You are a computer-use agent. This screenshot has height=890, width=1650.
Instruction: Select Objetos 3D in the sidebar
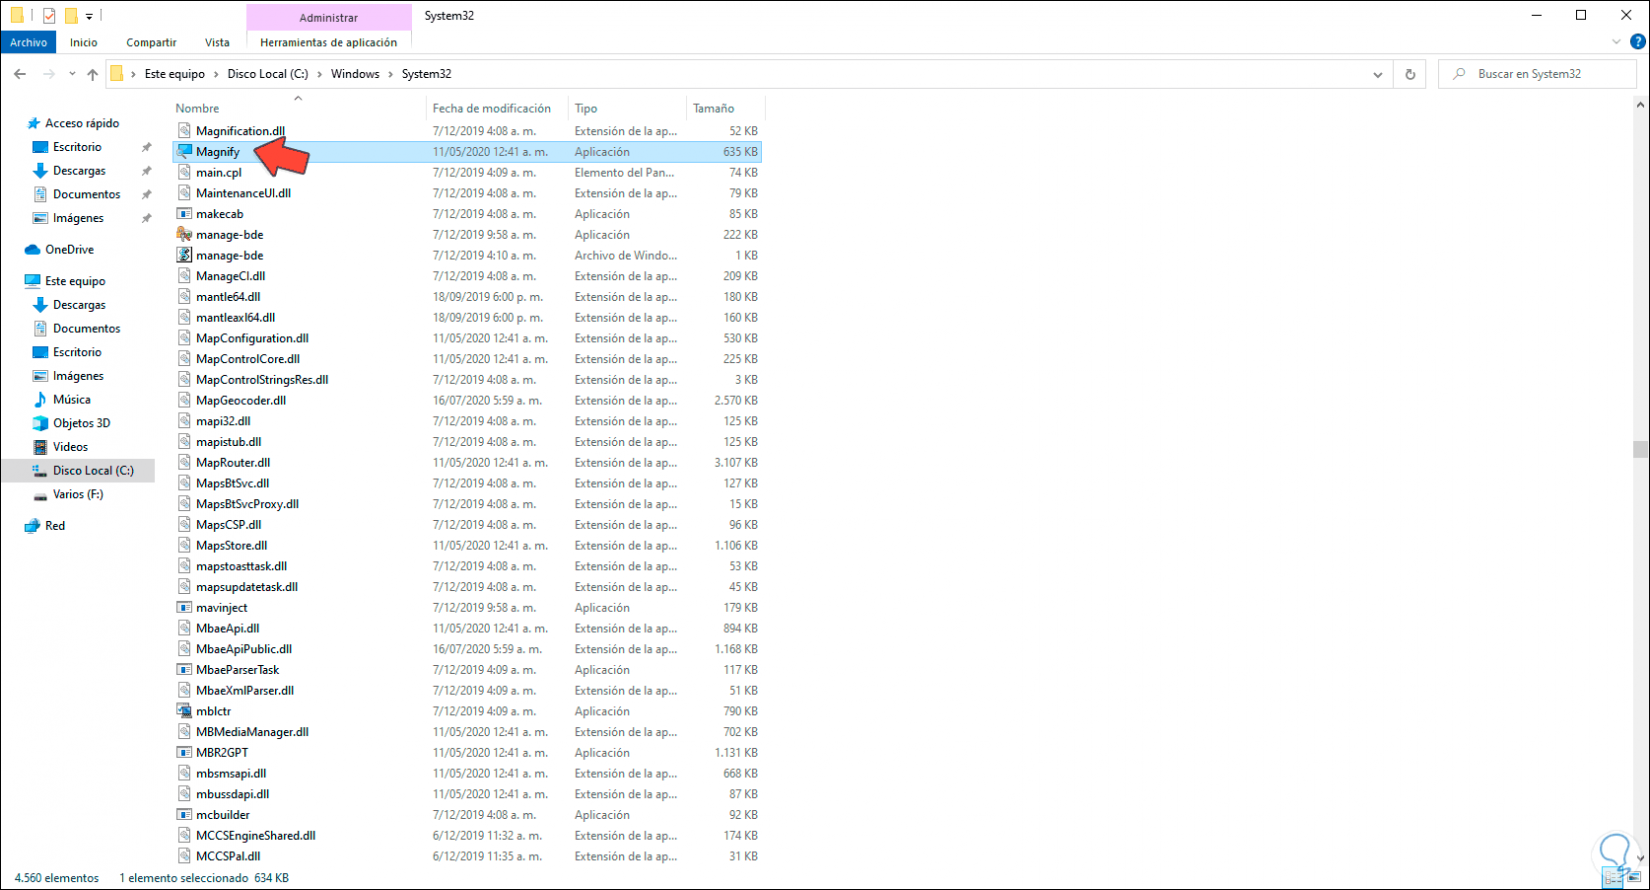click(81, 424)
